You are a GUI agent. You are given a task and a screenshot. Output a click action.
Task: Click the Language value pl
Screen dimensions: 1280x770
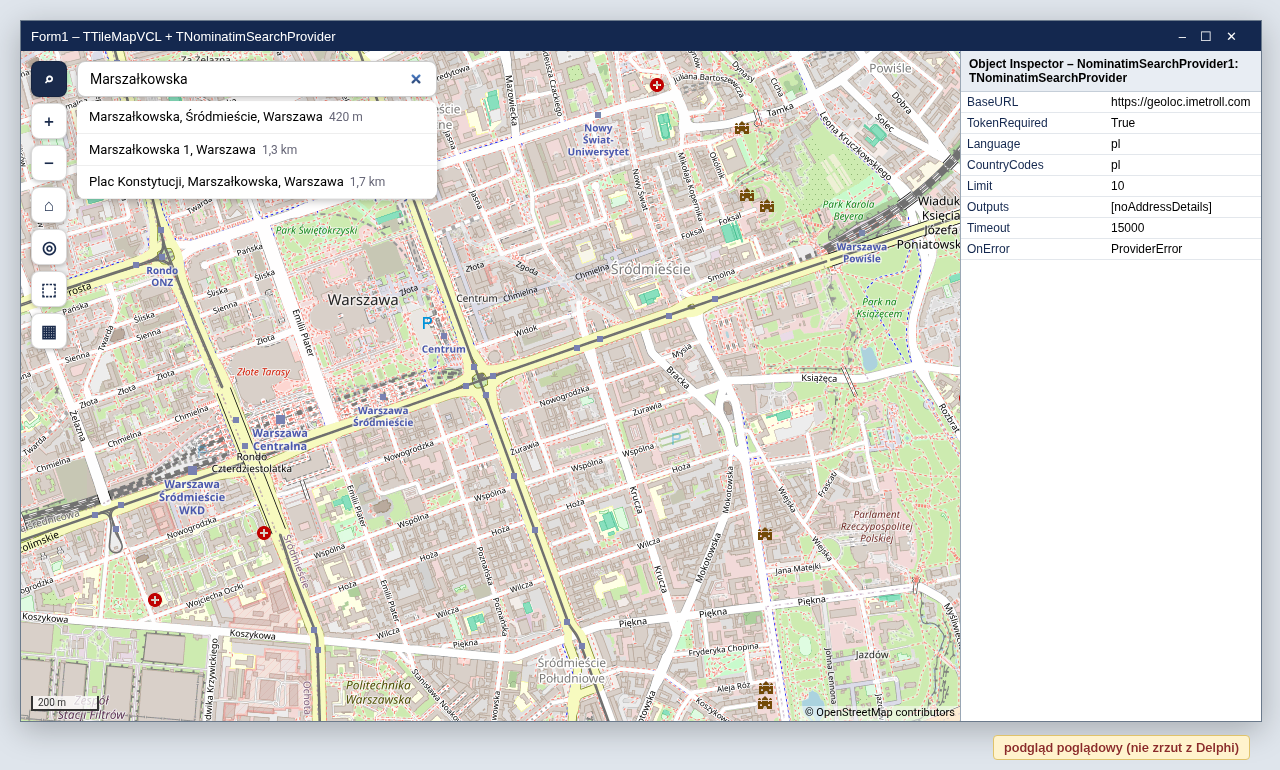pyautogui.click(x=1116, y=144)
